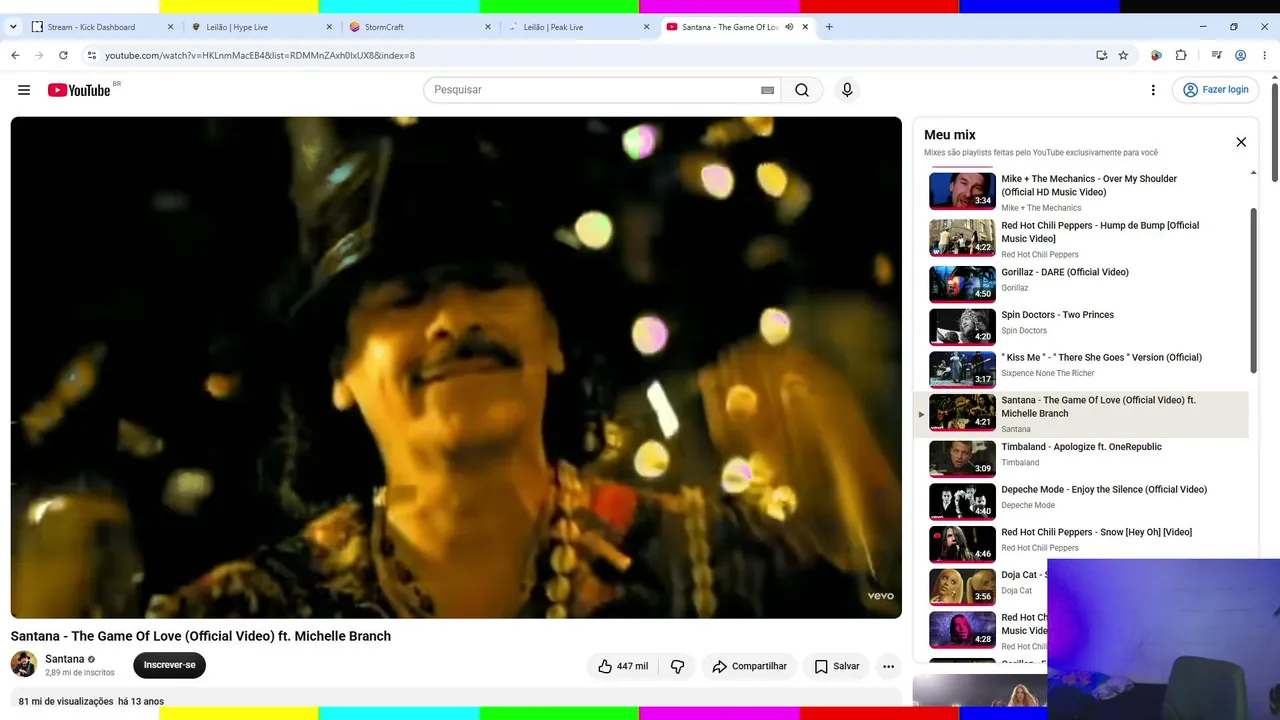Viewport: 1280px width, 720px height.
Task: Click the Inscrever-se subscribe button
Action: pyautogui.click(x=169, y=665)
